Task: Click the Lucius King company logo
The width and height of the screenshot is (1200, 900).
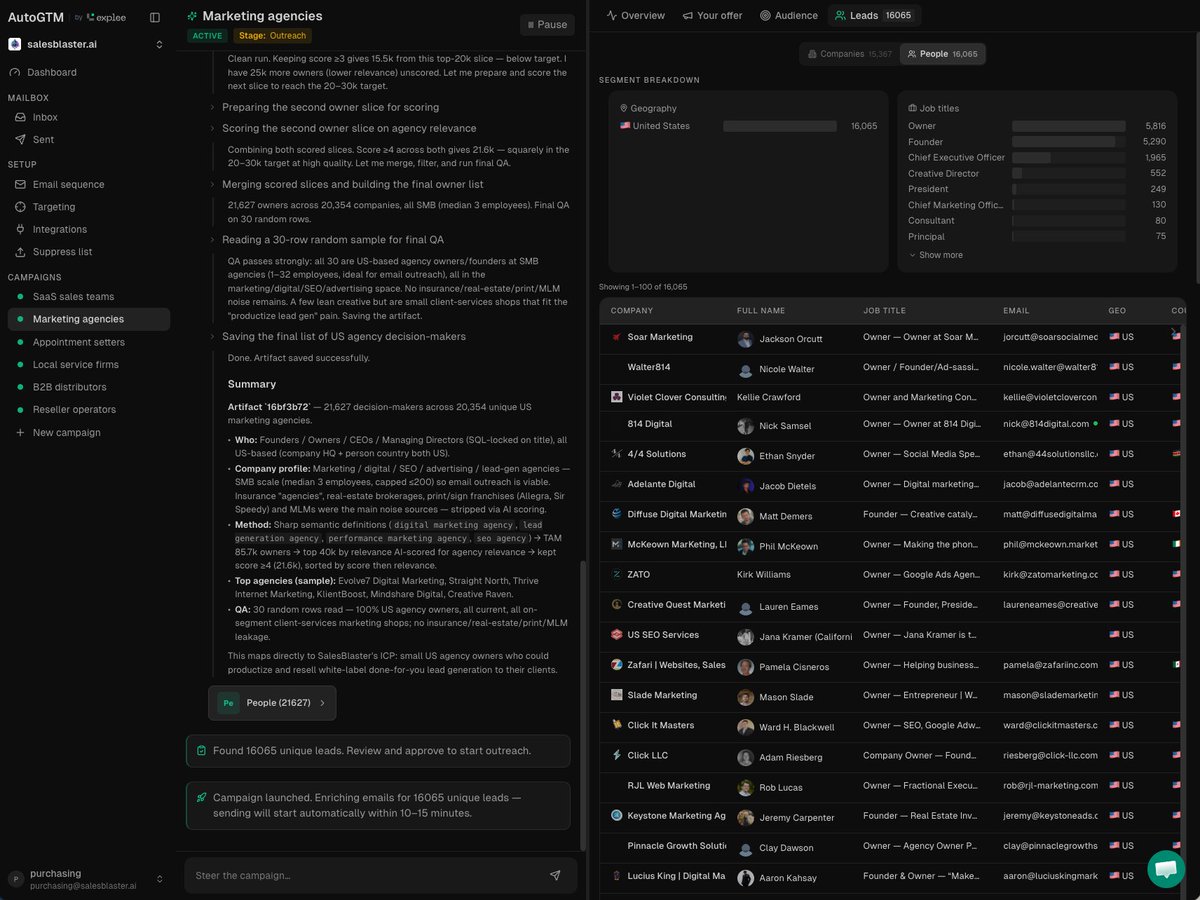Action: (x=617, y=876)
